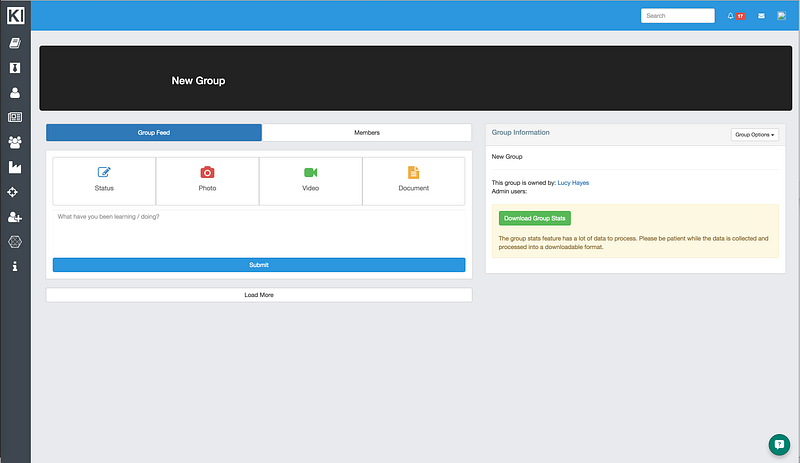Click the New Group banner title
The height and width of the screenshot is (463, 800).
click(x=198, y=81)
